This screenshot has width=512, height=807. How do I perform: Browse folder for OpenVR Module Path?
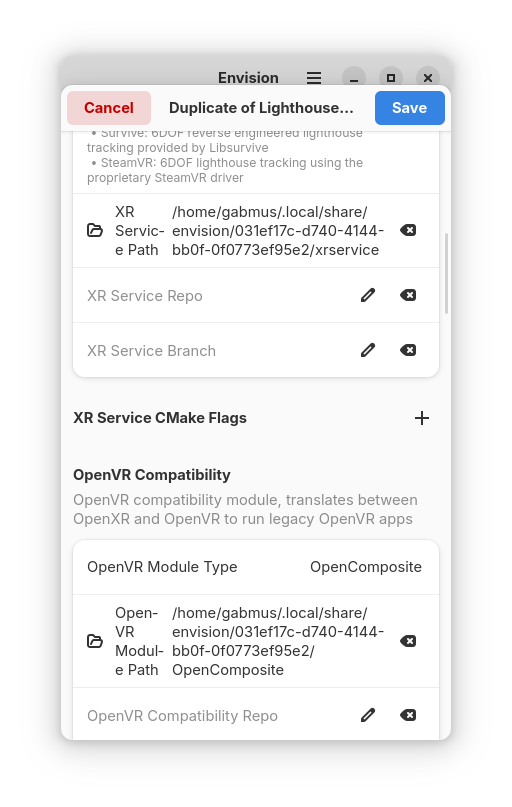(95, 641)
